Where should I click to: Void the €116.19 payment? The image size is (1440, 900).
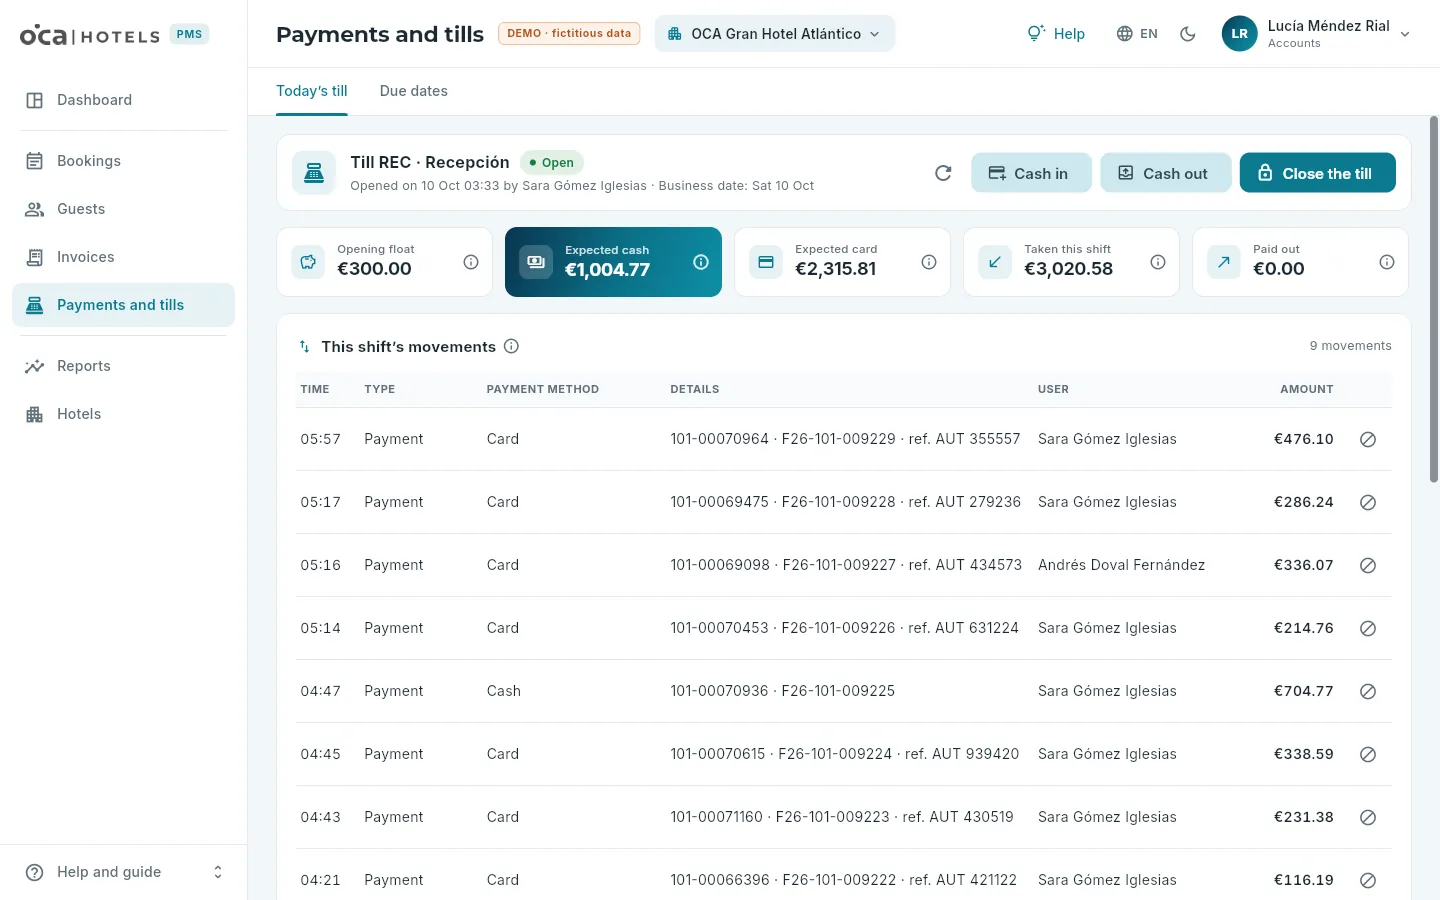point(1368,880)
